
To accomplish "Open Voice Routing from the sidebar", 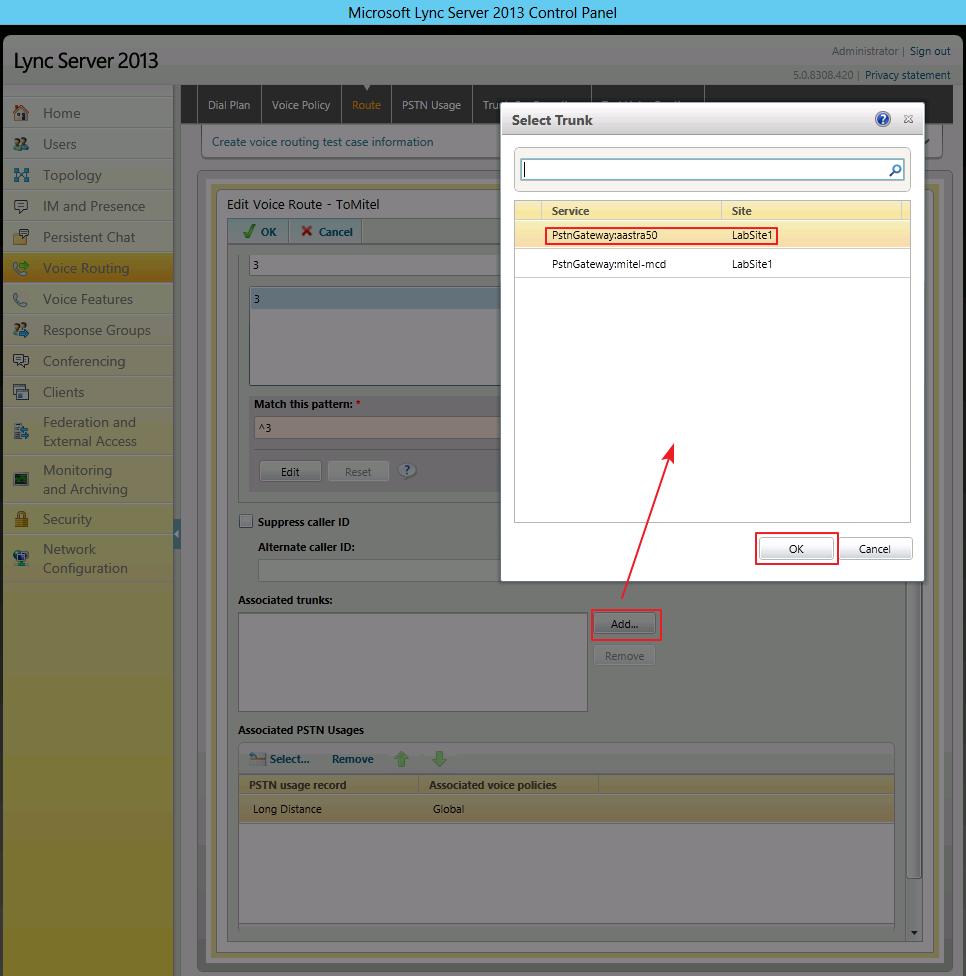I will (x=87, y=268).
